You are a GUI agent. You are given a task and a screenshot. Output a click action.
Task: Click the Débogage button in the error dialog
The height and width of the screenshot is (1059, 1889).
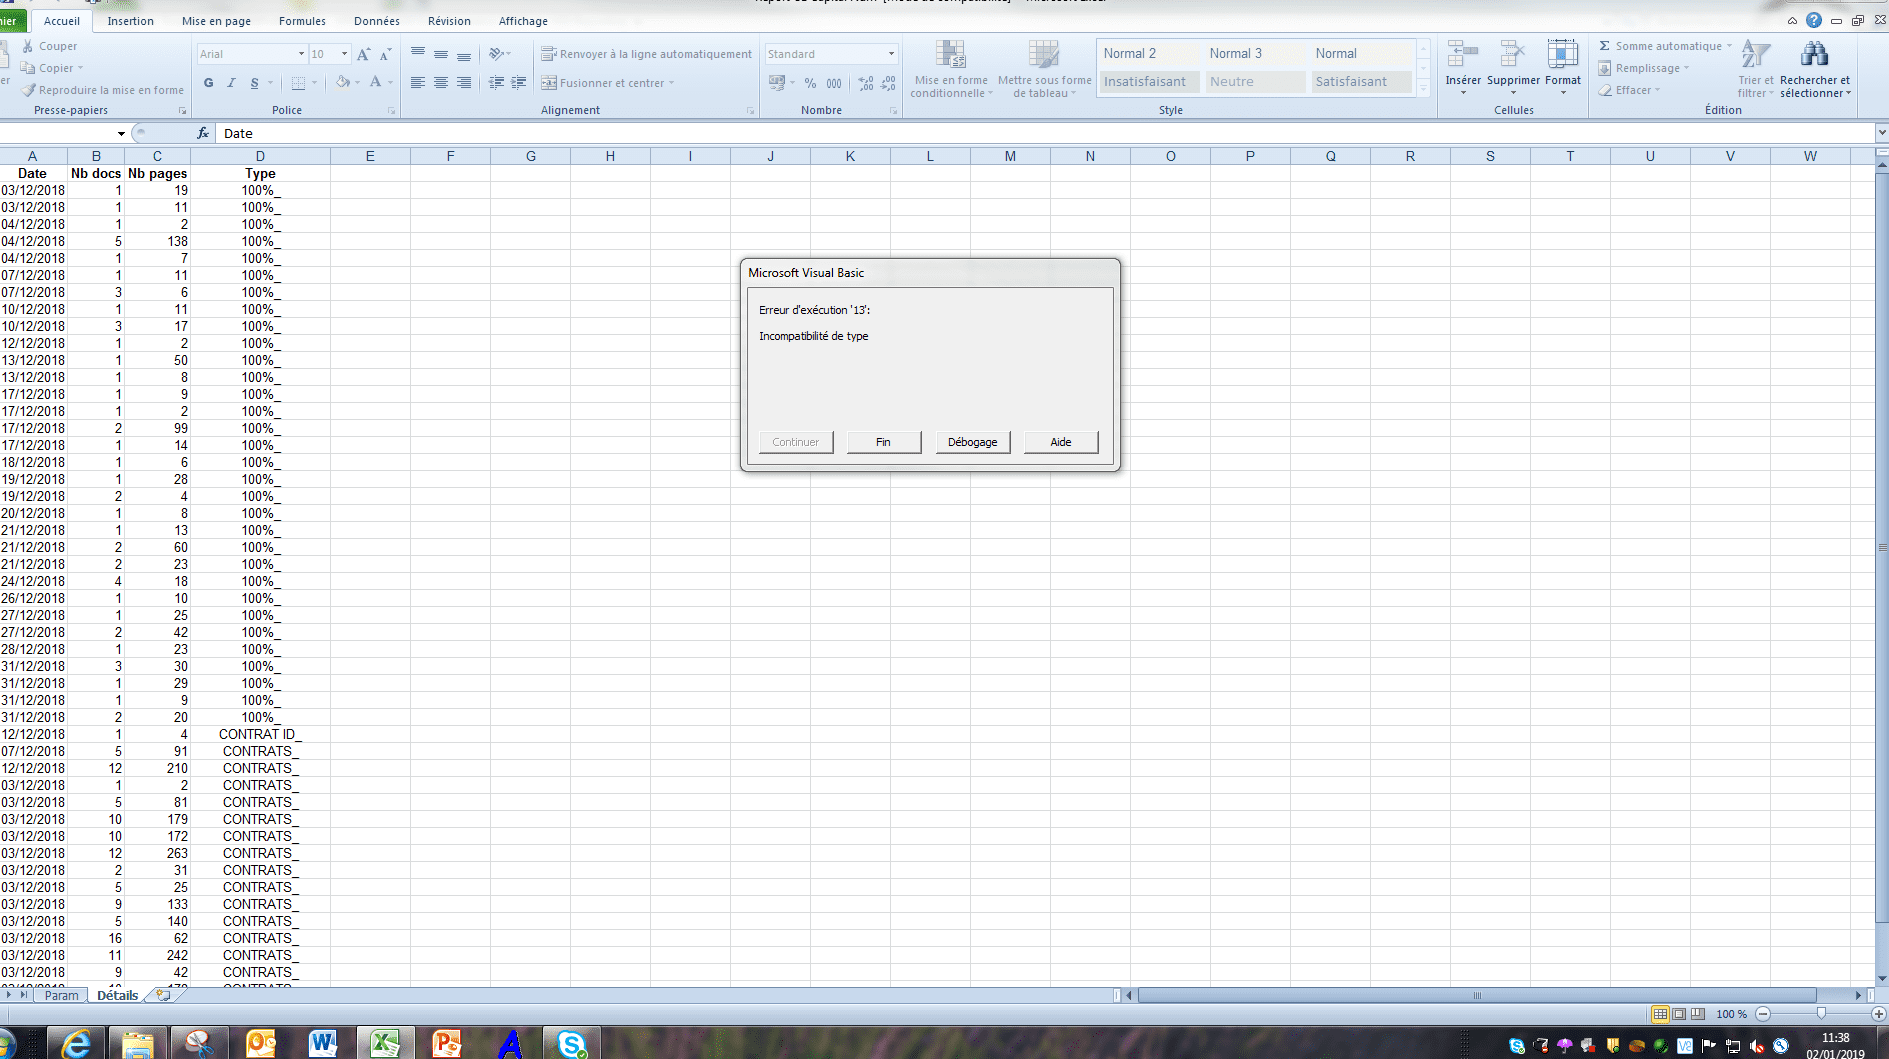click(972, 442)
